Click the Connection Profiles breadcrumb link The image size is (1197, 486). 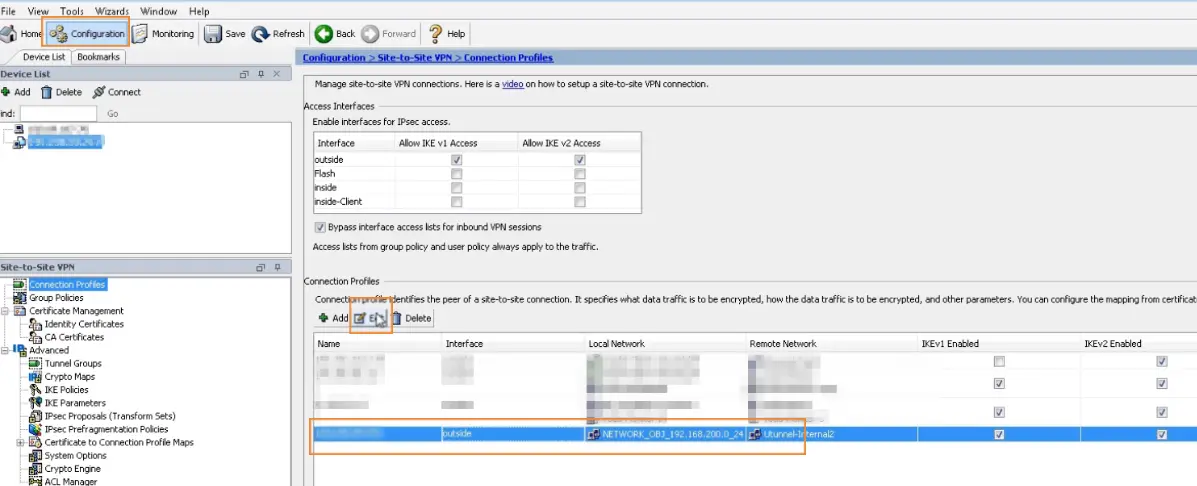pyautogui.click(x=508, y=58)
